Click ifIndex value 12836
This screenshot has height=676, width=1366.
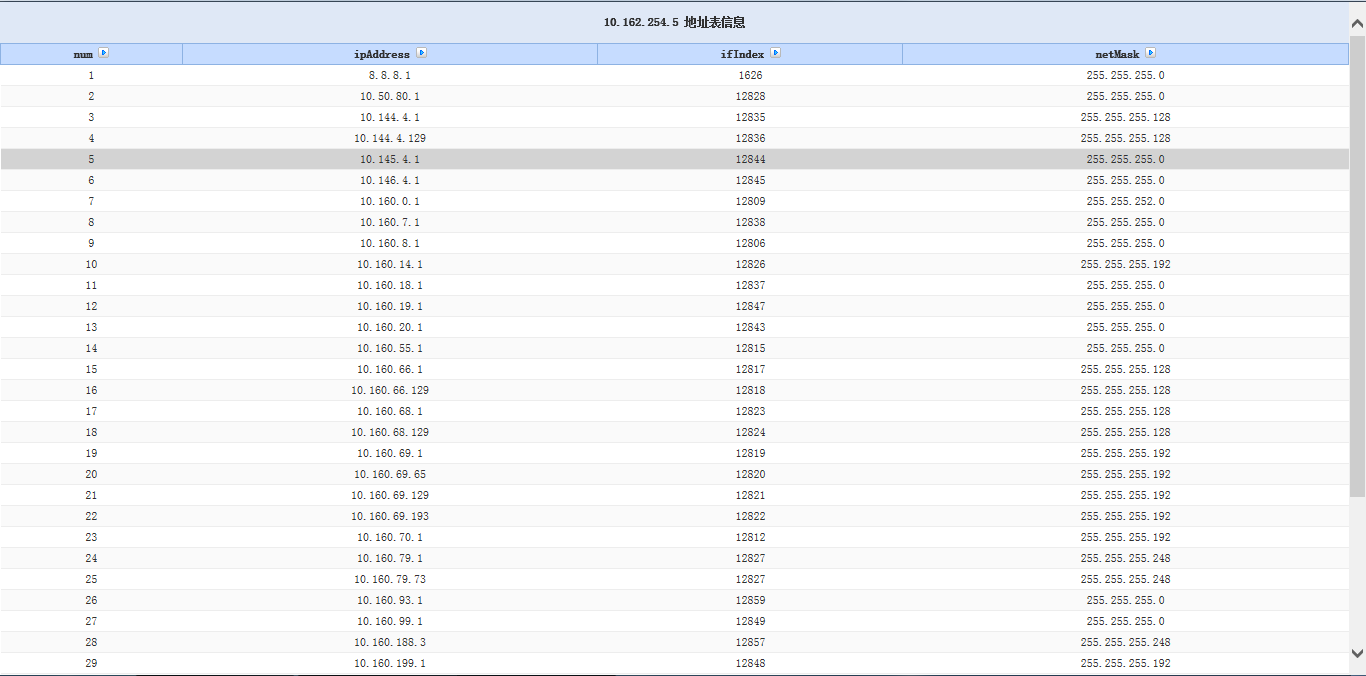(750, 138)
